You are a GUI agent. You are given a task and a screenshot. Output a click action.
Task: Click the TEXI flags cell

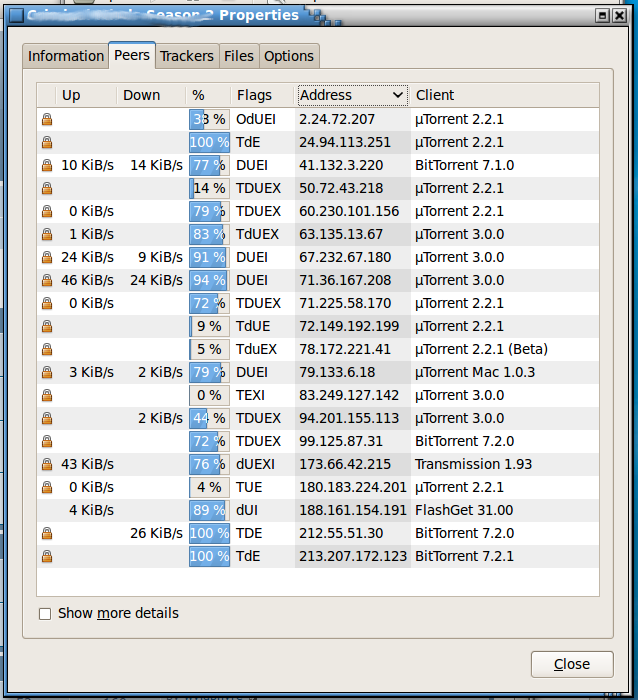[x=250, y=395]
